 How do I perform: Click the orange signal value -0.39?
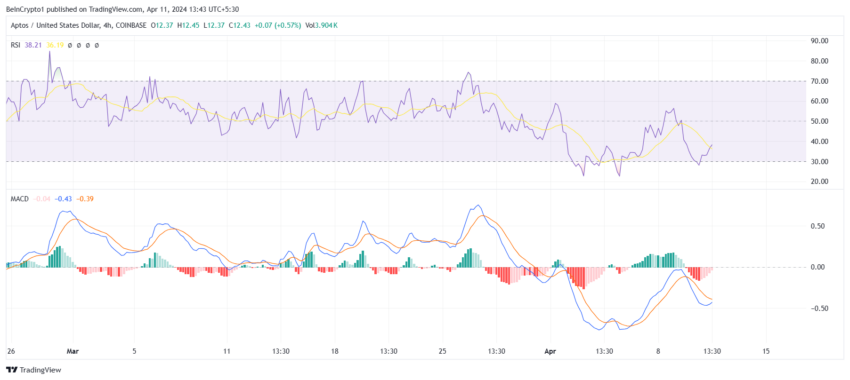85,199
